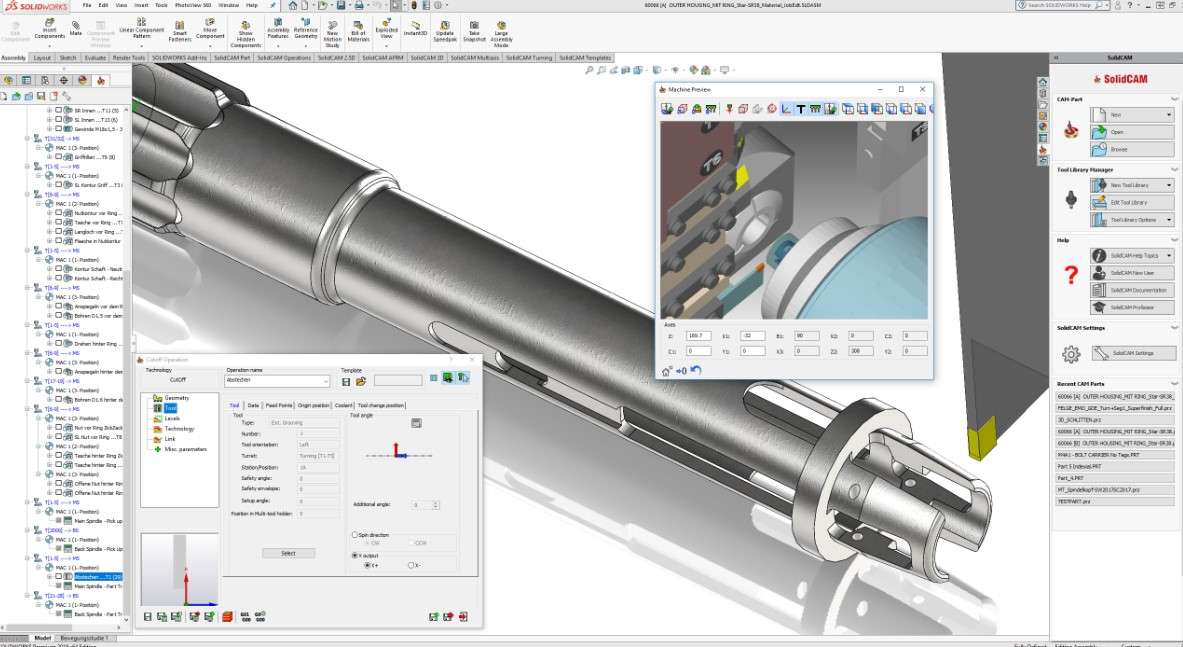
Task: Collapse the Tool Library Manager section chevron
Action: 1174,170
